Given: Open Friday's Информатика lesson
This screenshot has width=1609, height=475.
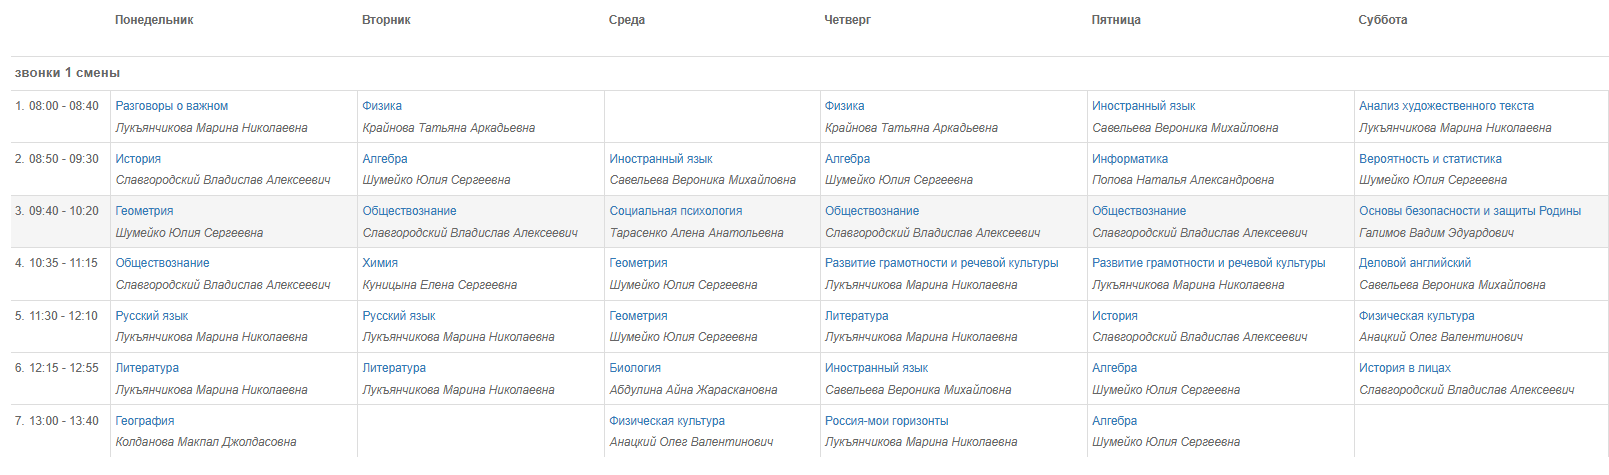Looking at the screenshot, I should 1130,159.
